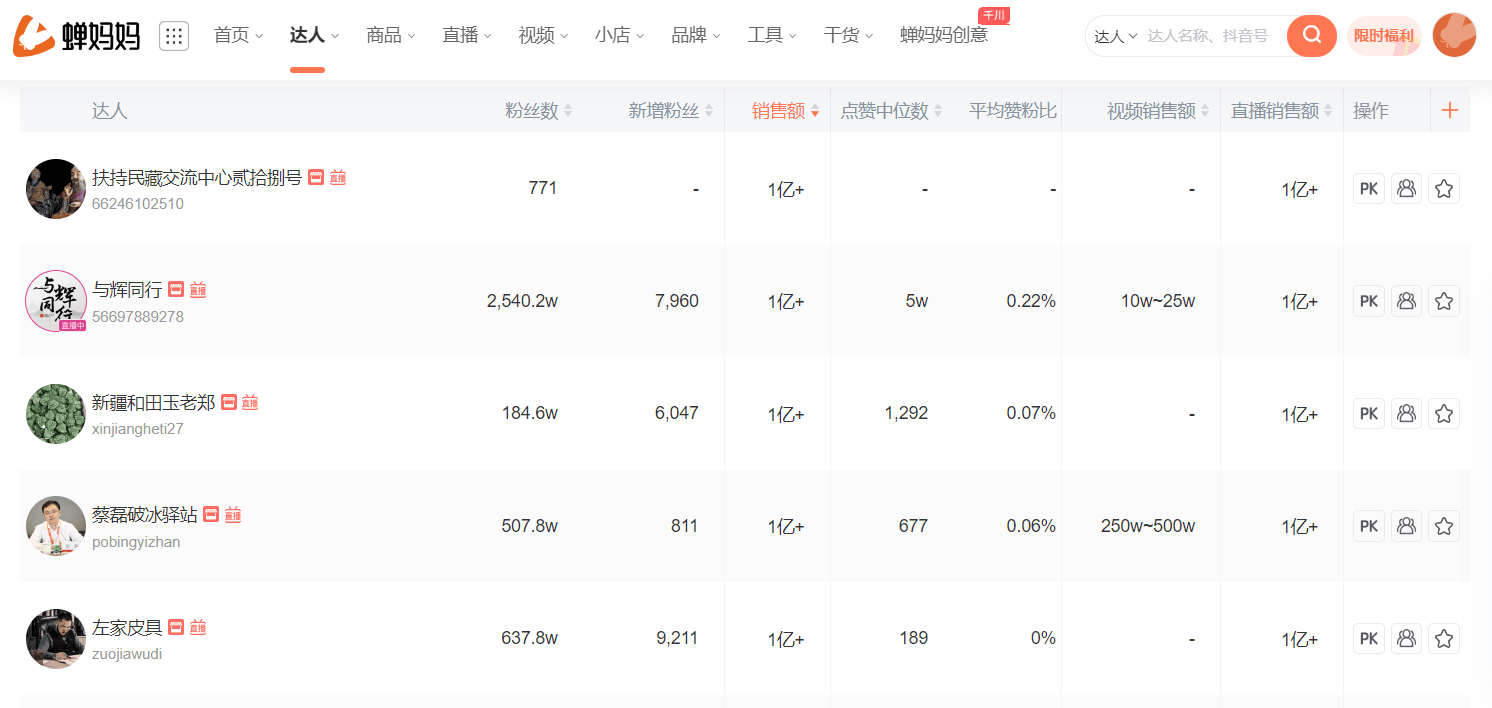
Task: Sort by 新增粉丝 using its sort arrows
Action: click(x=709, y=111)
